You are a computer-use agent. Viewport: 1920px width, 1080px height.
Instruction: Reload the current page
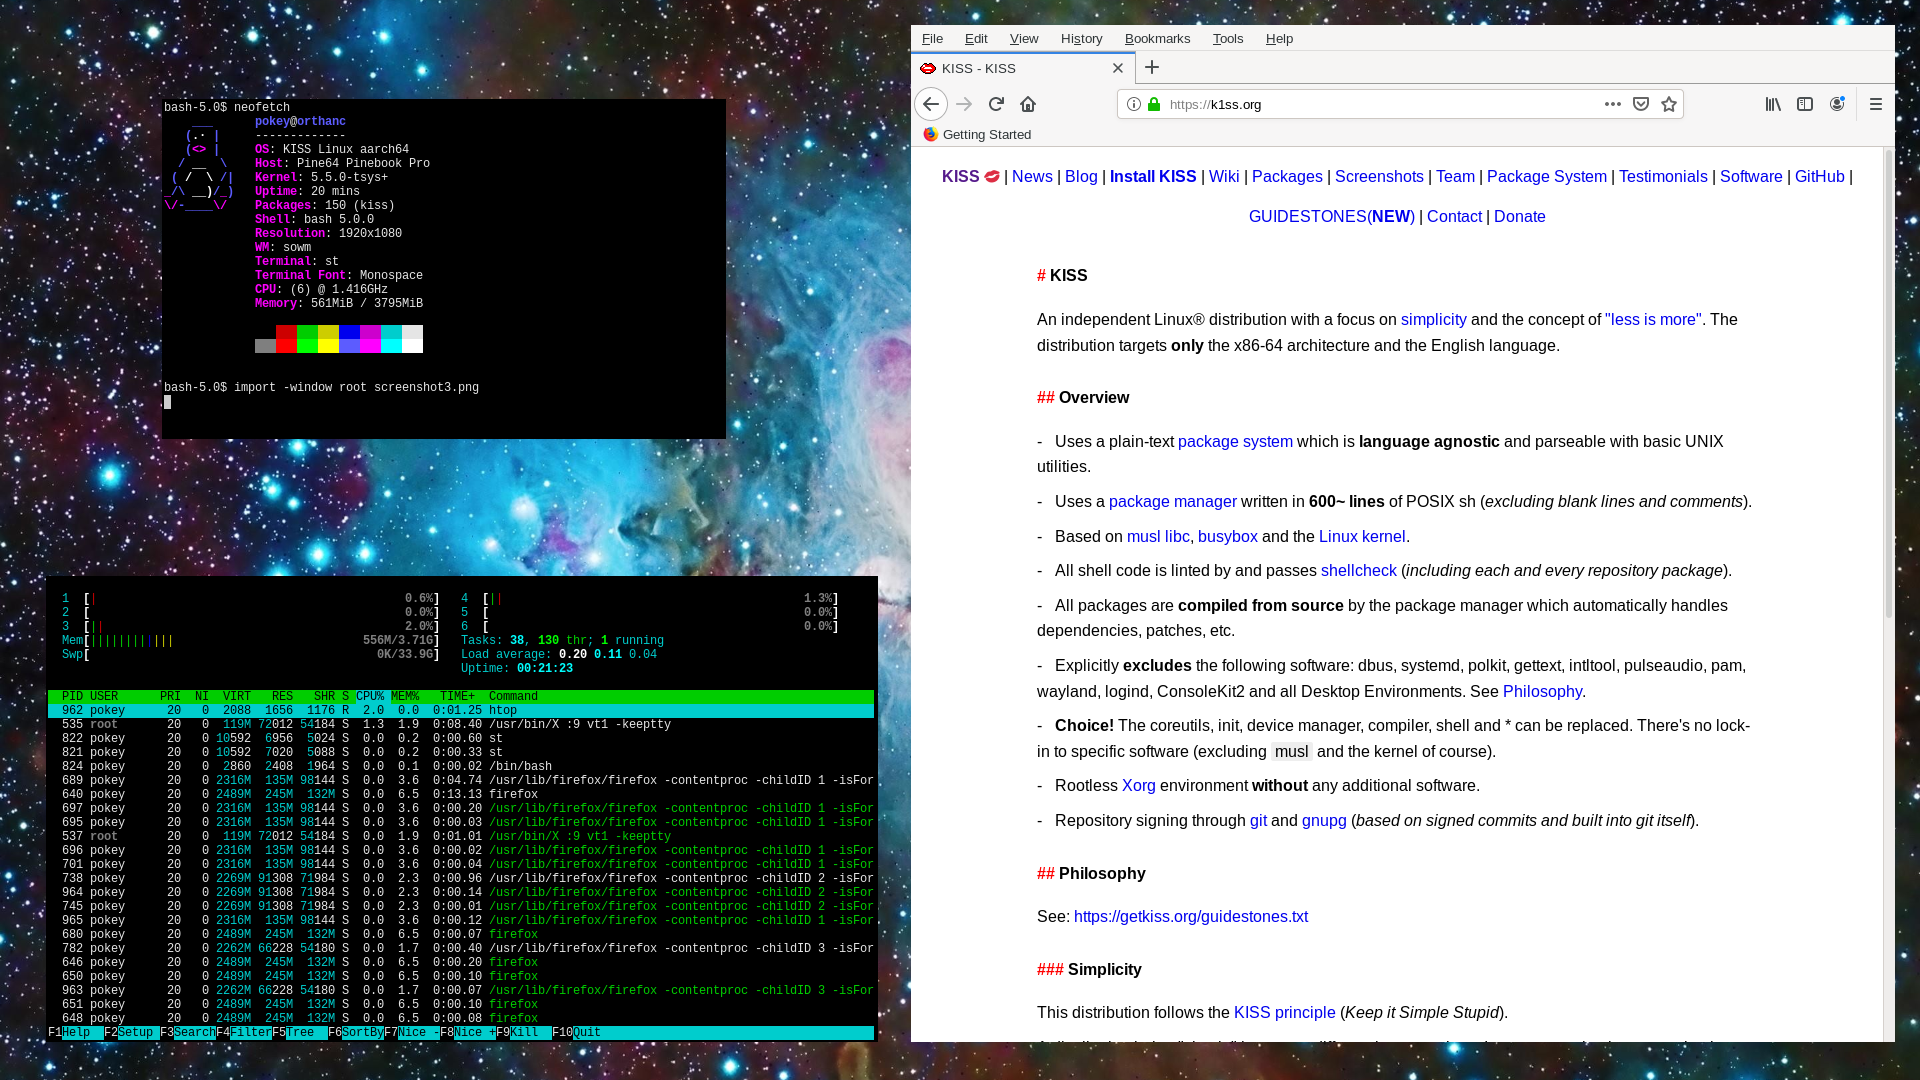click(996, 104)
